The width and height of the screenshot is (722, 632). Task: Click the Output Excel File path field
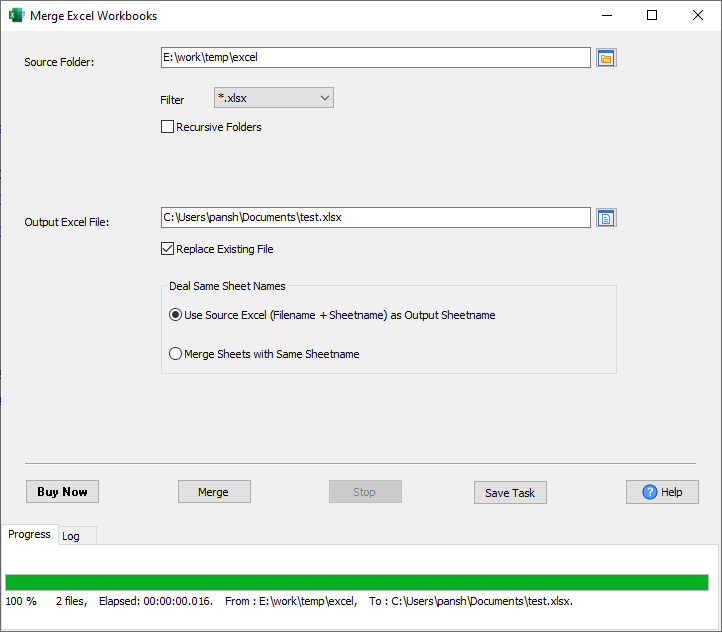click(x=375, y=217)
